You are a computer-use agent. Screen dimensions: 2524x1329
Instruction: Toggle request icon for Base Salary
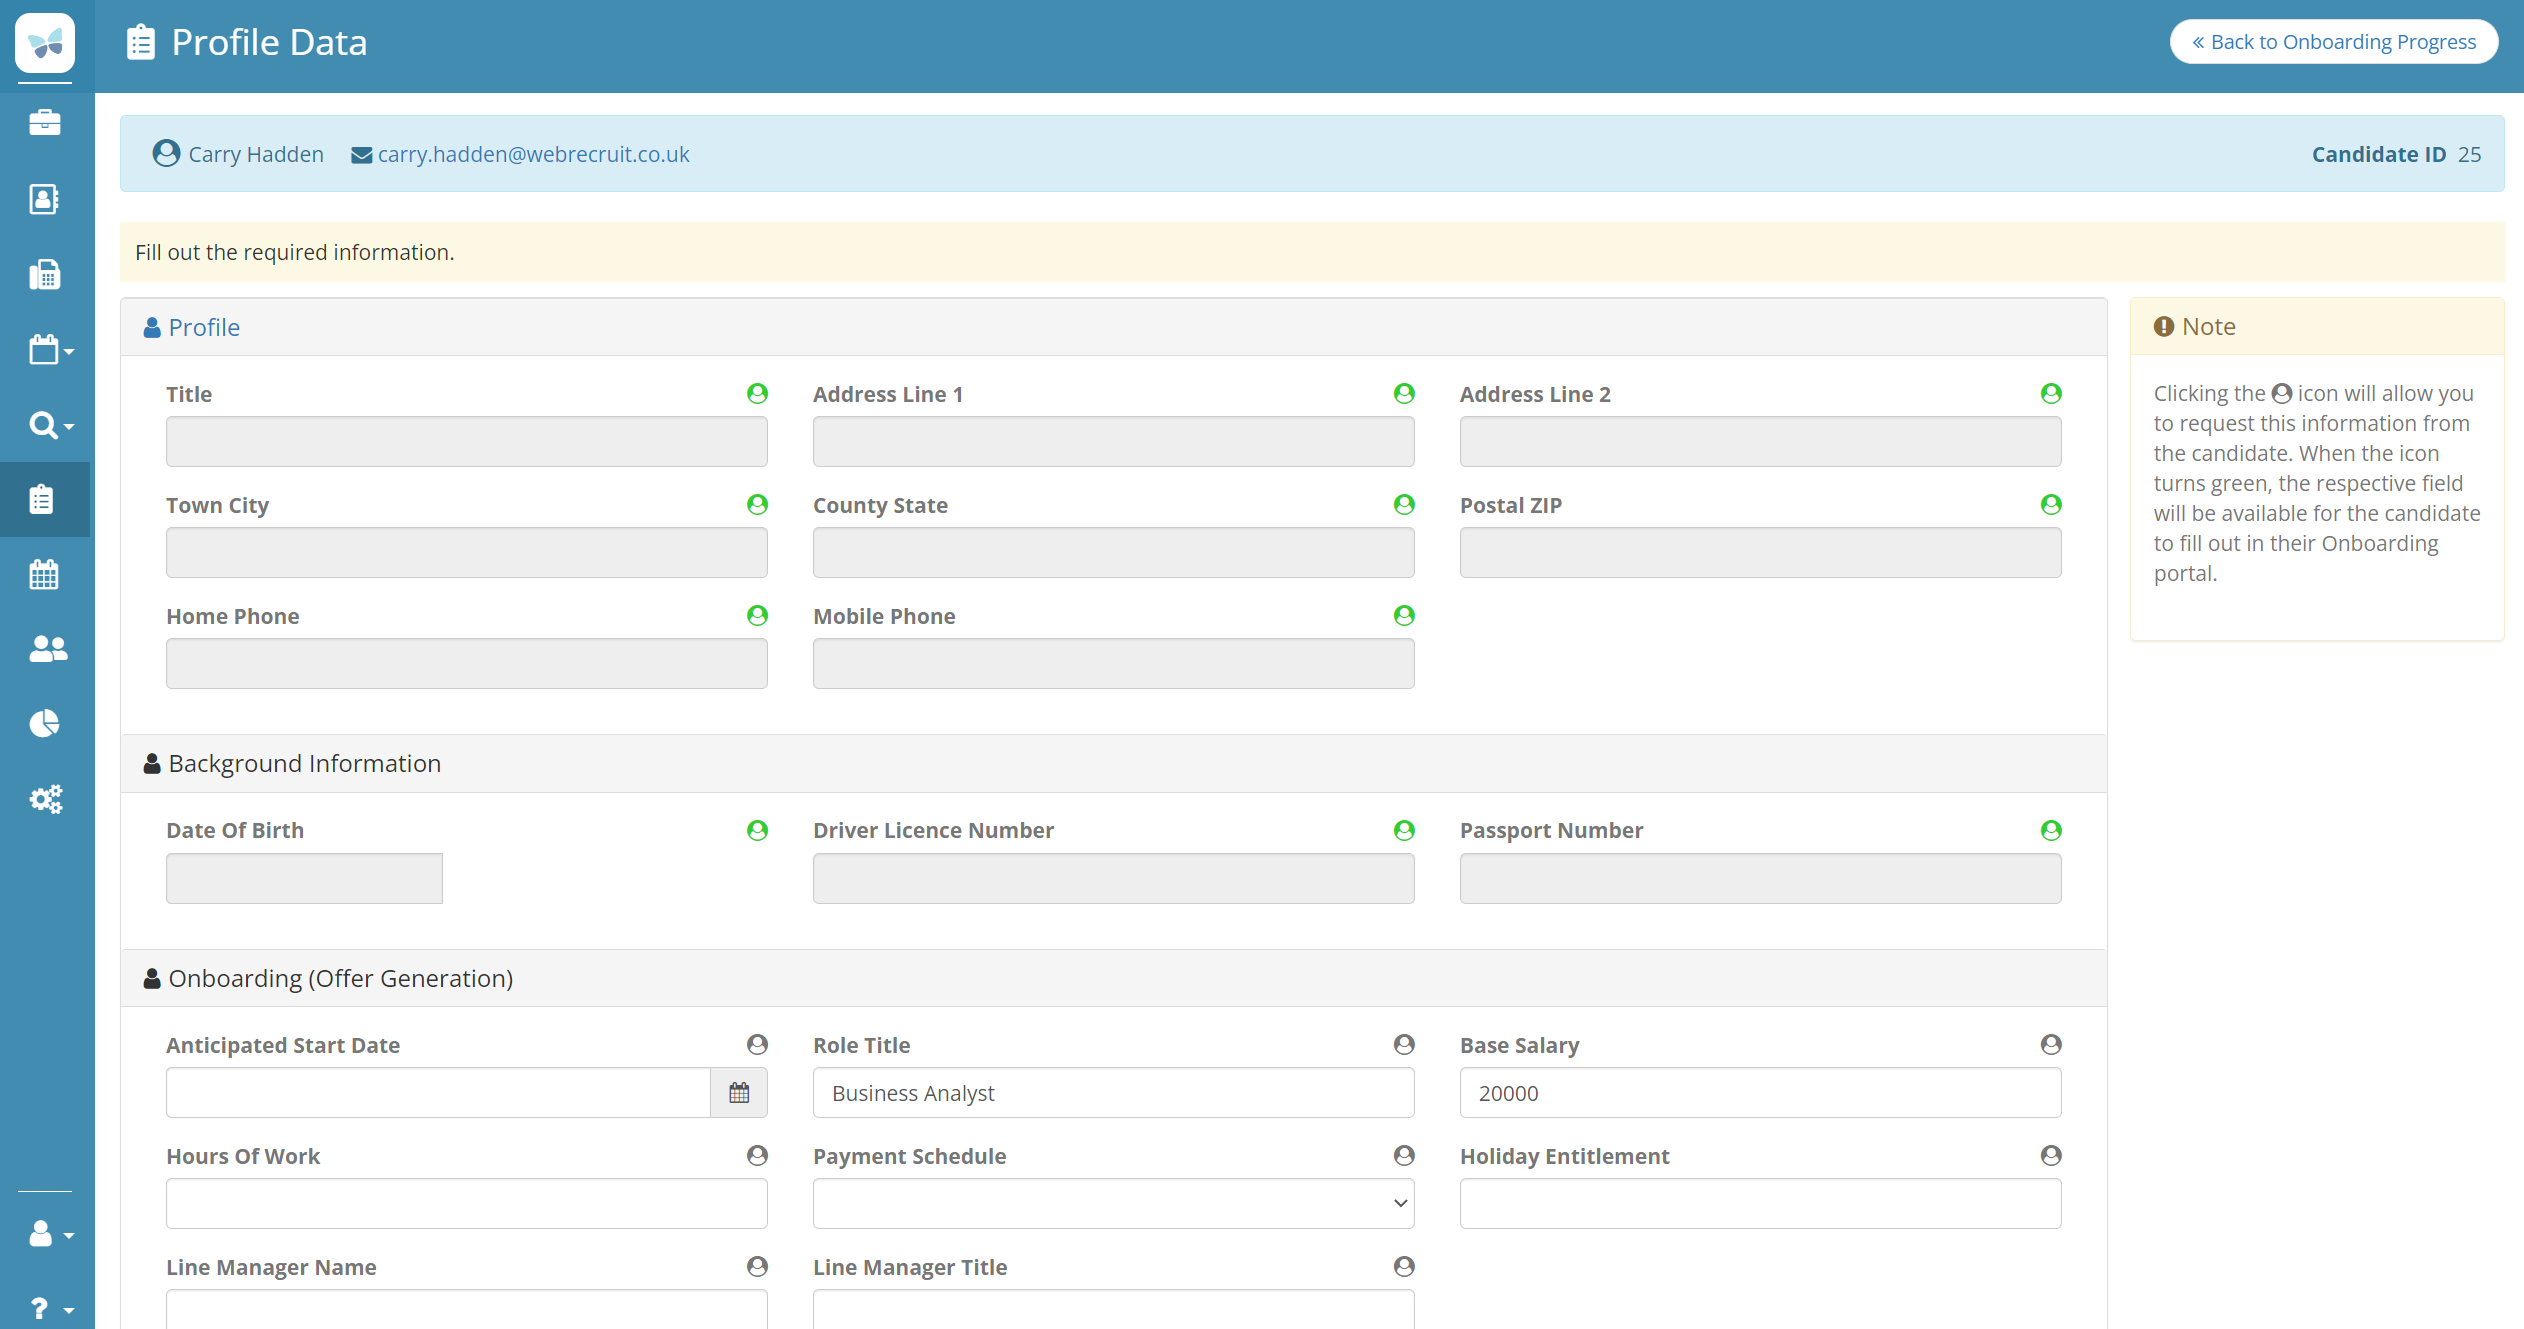2051,1044
